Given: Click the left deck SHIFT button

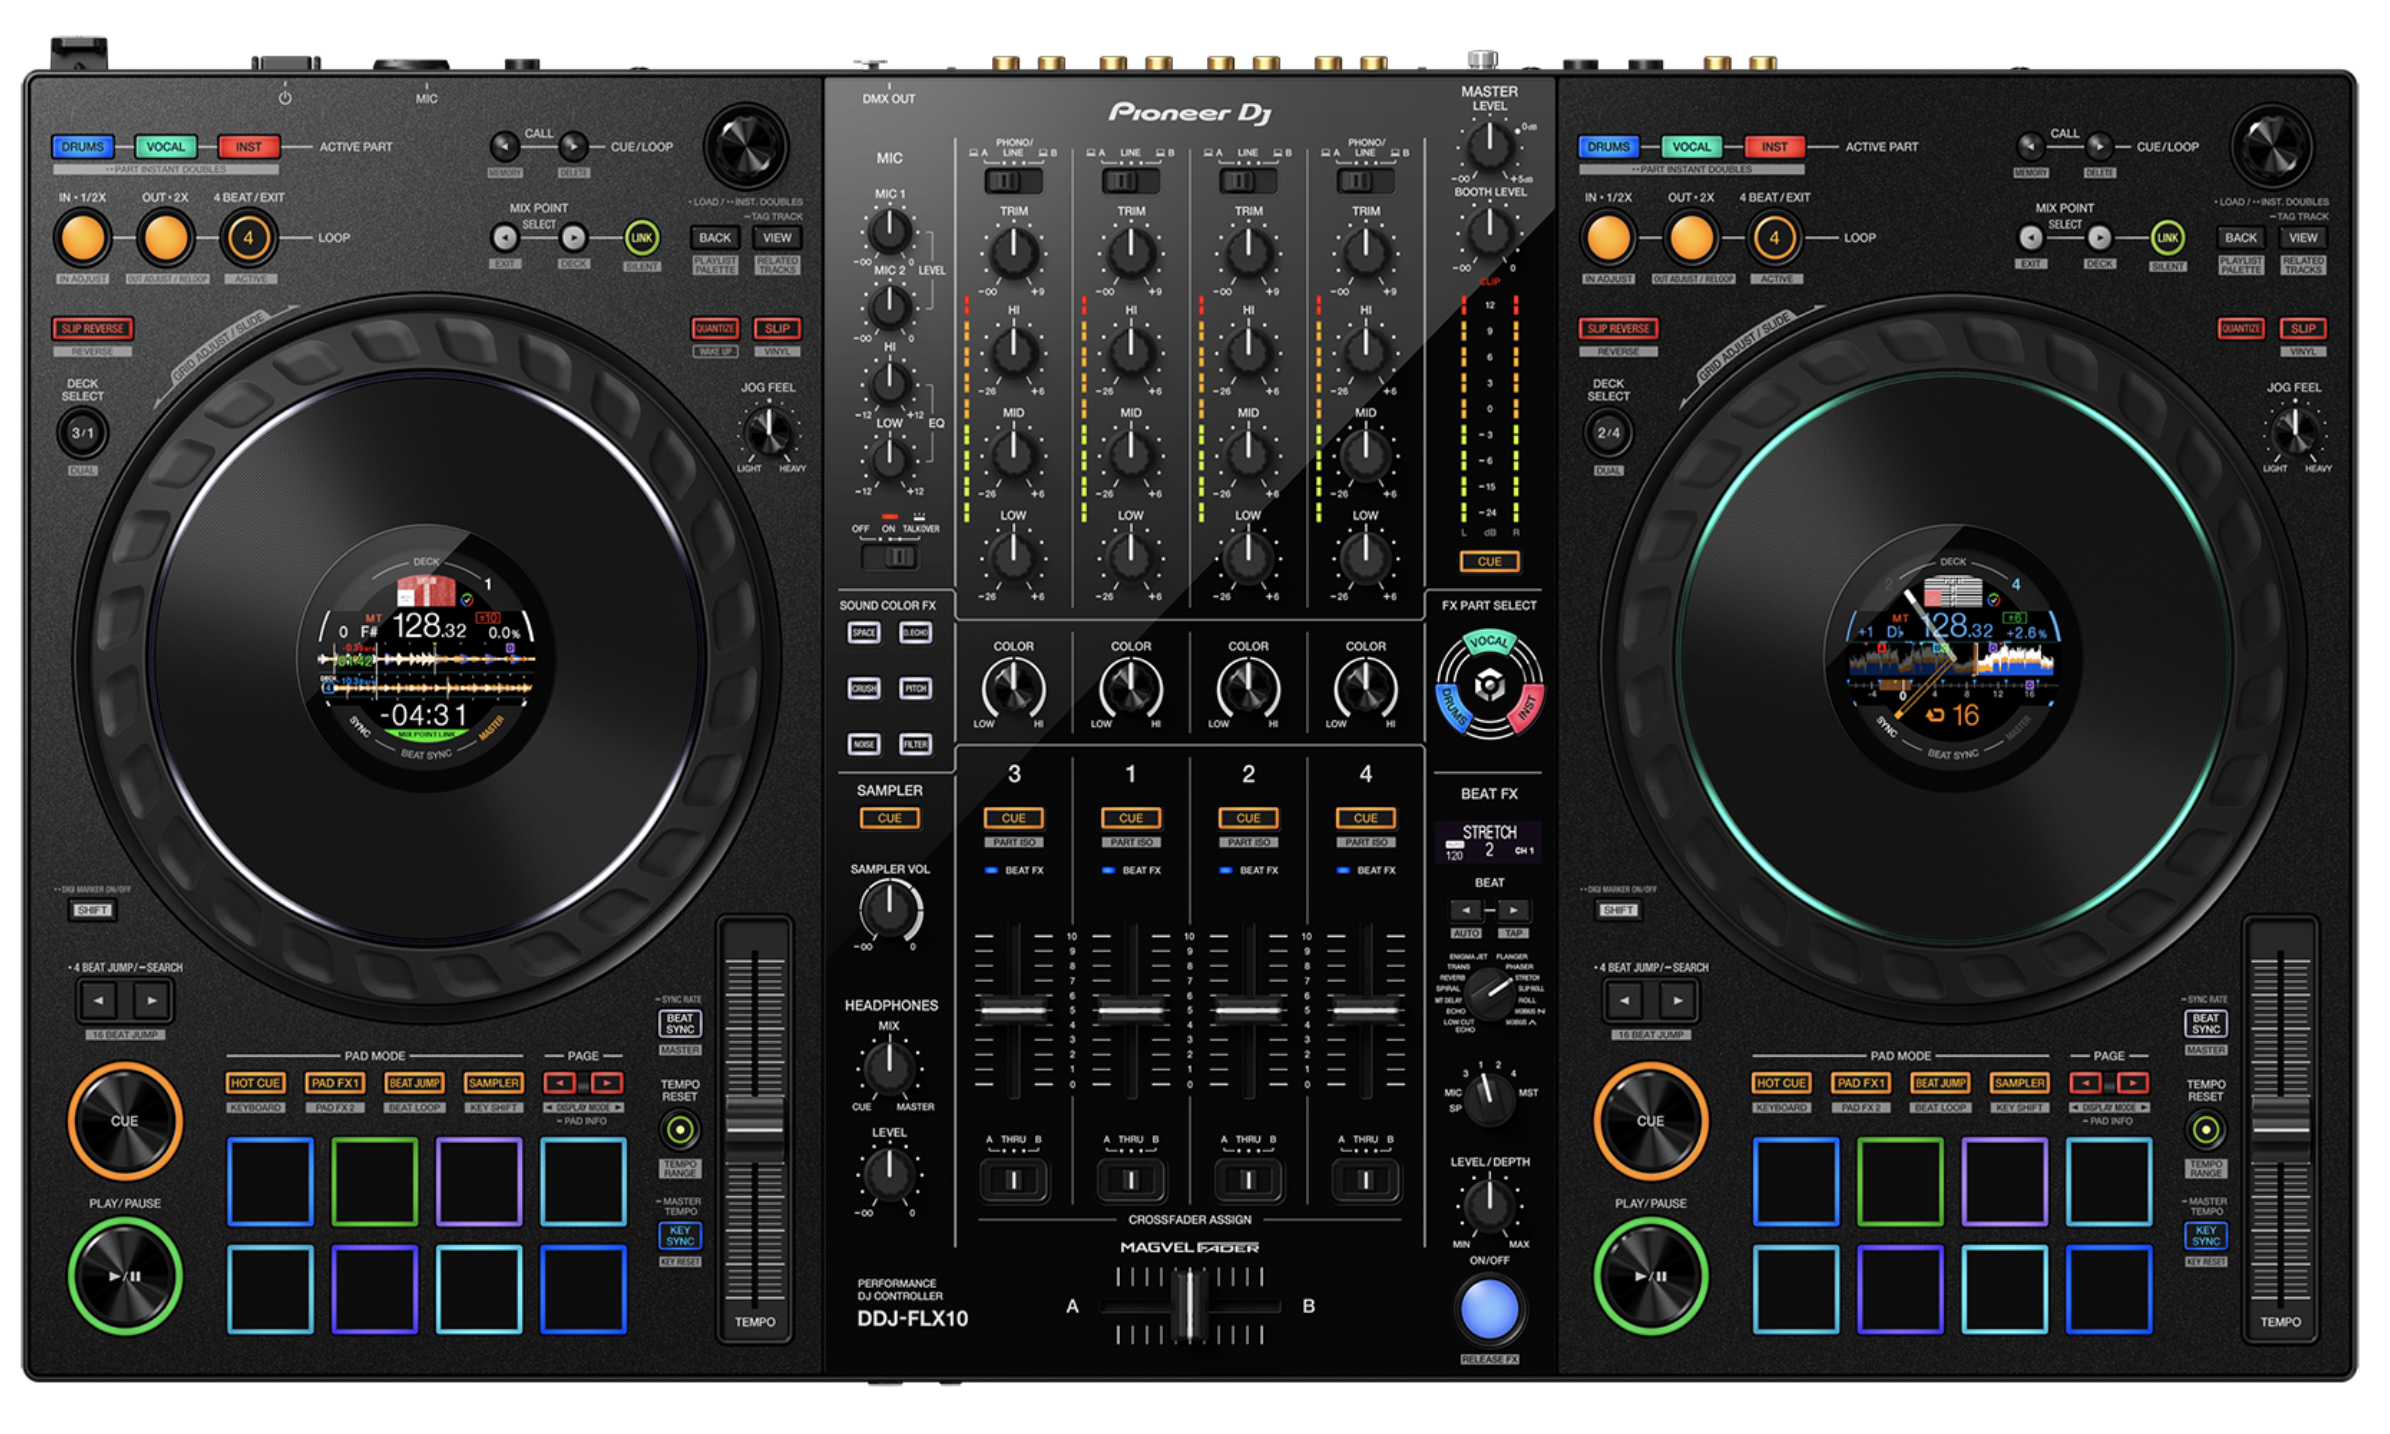Looking at the screenshot, I should 92,910.
